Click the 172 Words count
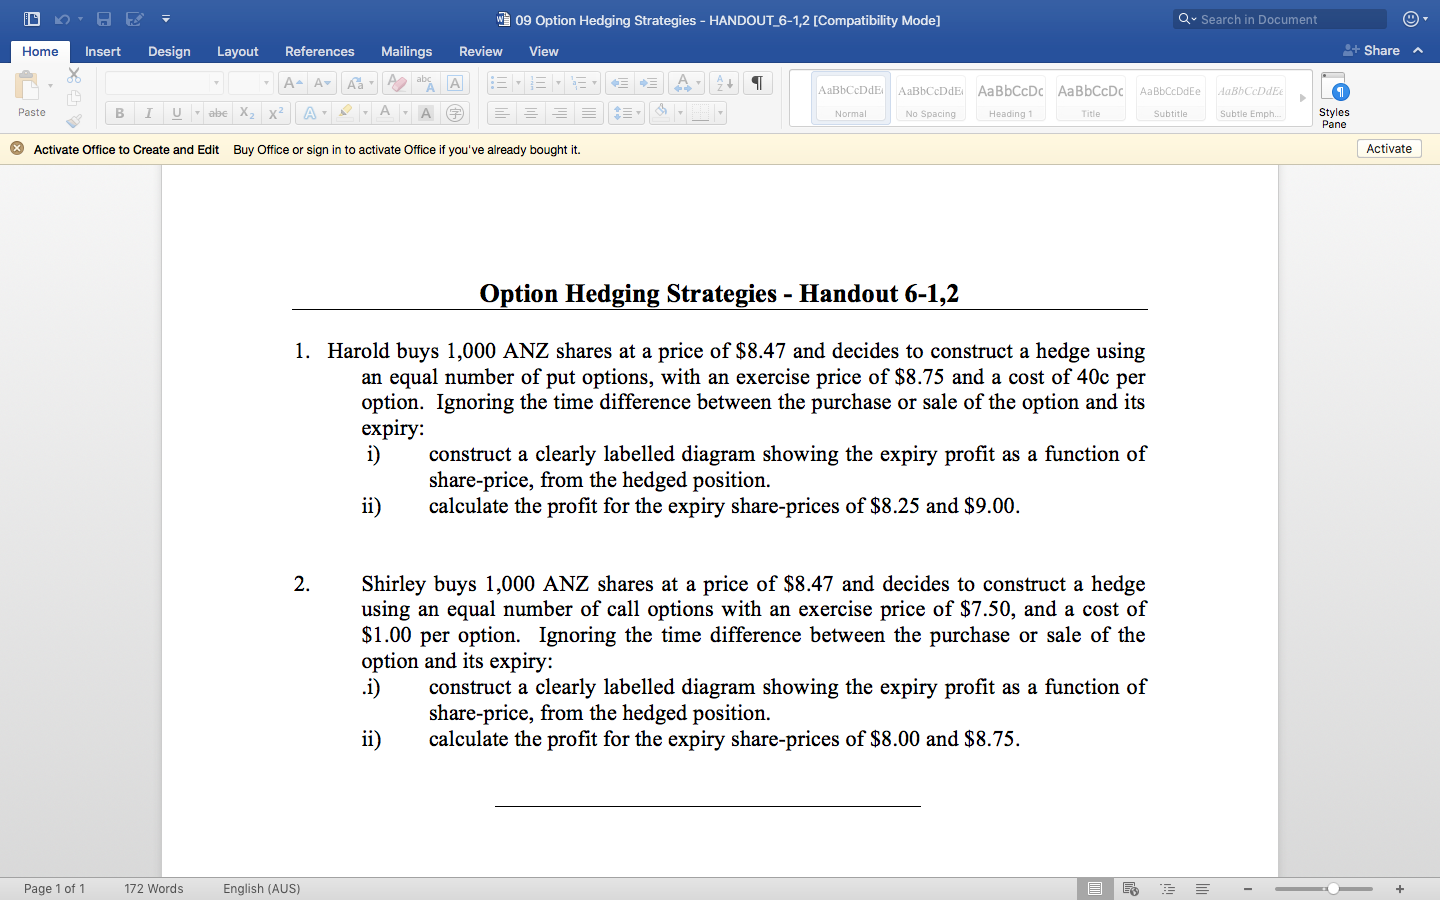The image size is (1440, 900). click(153, 888)
